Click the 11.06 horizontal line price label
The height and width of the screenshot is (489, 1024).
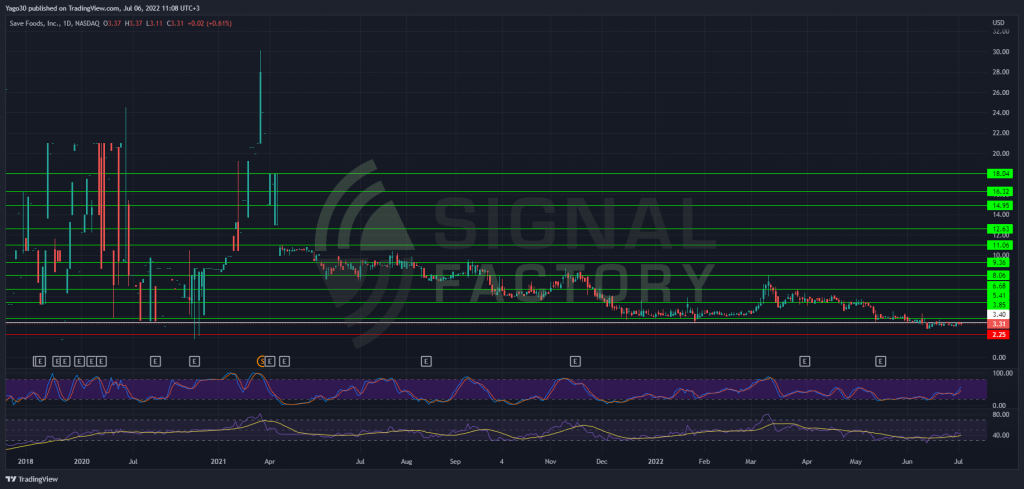[x=1000, y=245]
